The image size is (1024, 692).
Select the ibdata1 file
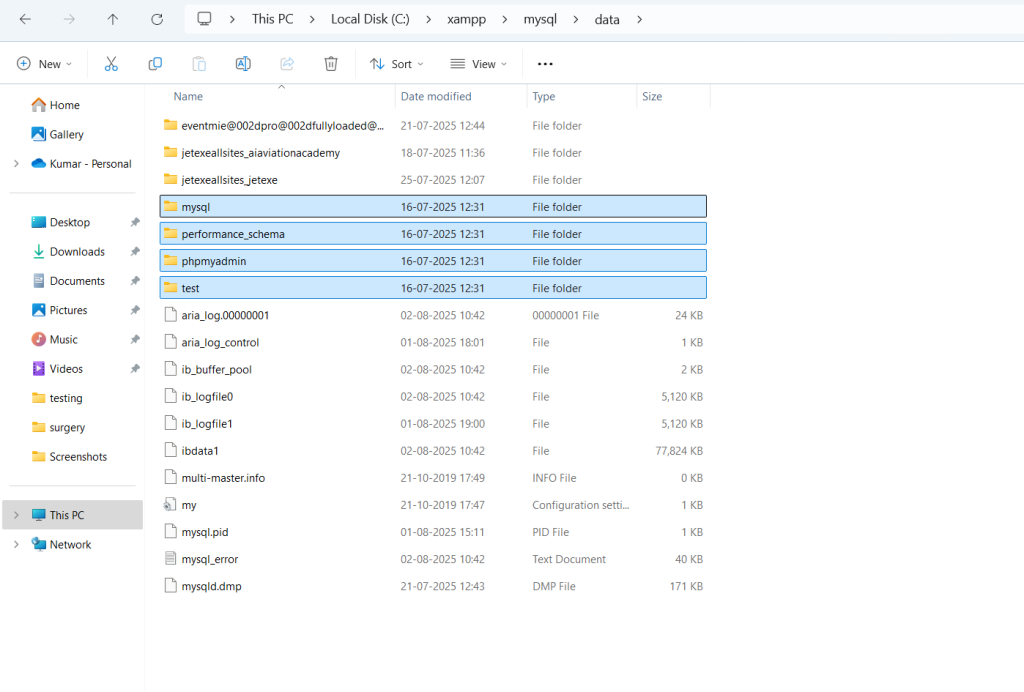[433, 451]
